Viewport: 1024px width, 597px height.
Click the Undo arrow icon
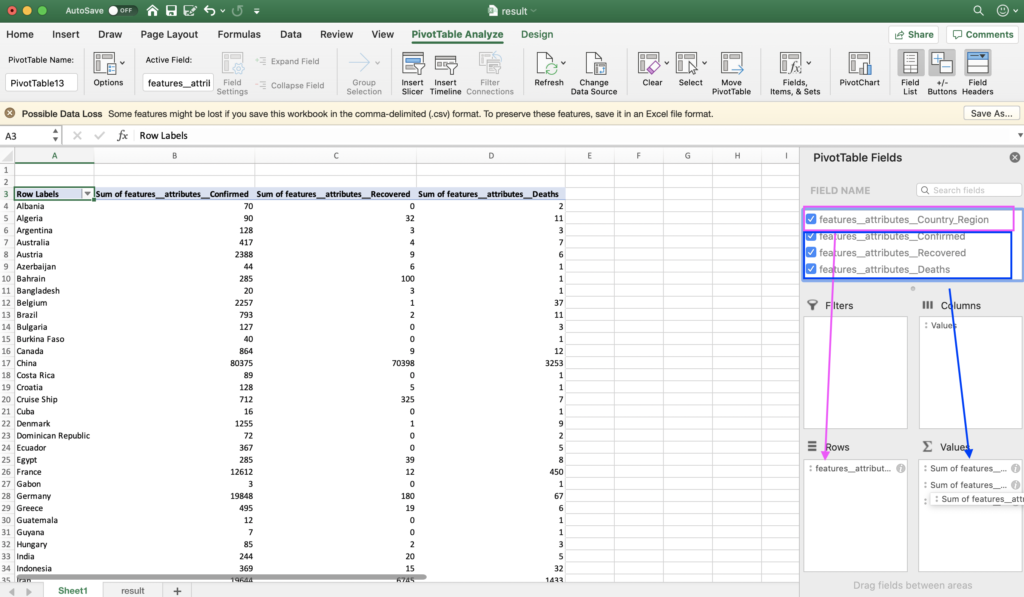tap(210, 10)
